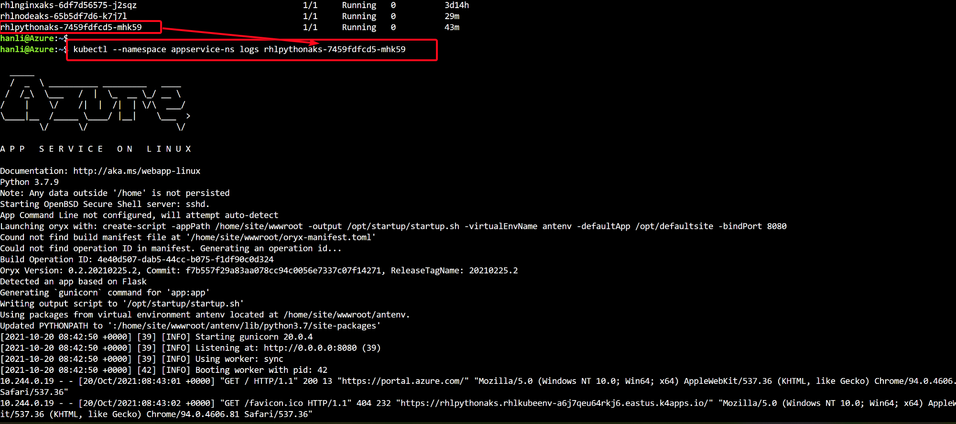956x424 pixels.
Task: Click the word kubectl in the command line
Action: coord(90,49)
